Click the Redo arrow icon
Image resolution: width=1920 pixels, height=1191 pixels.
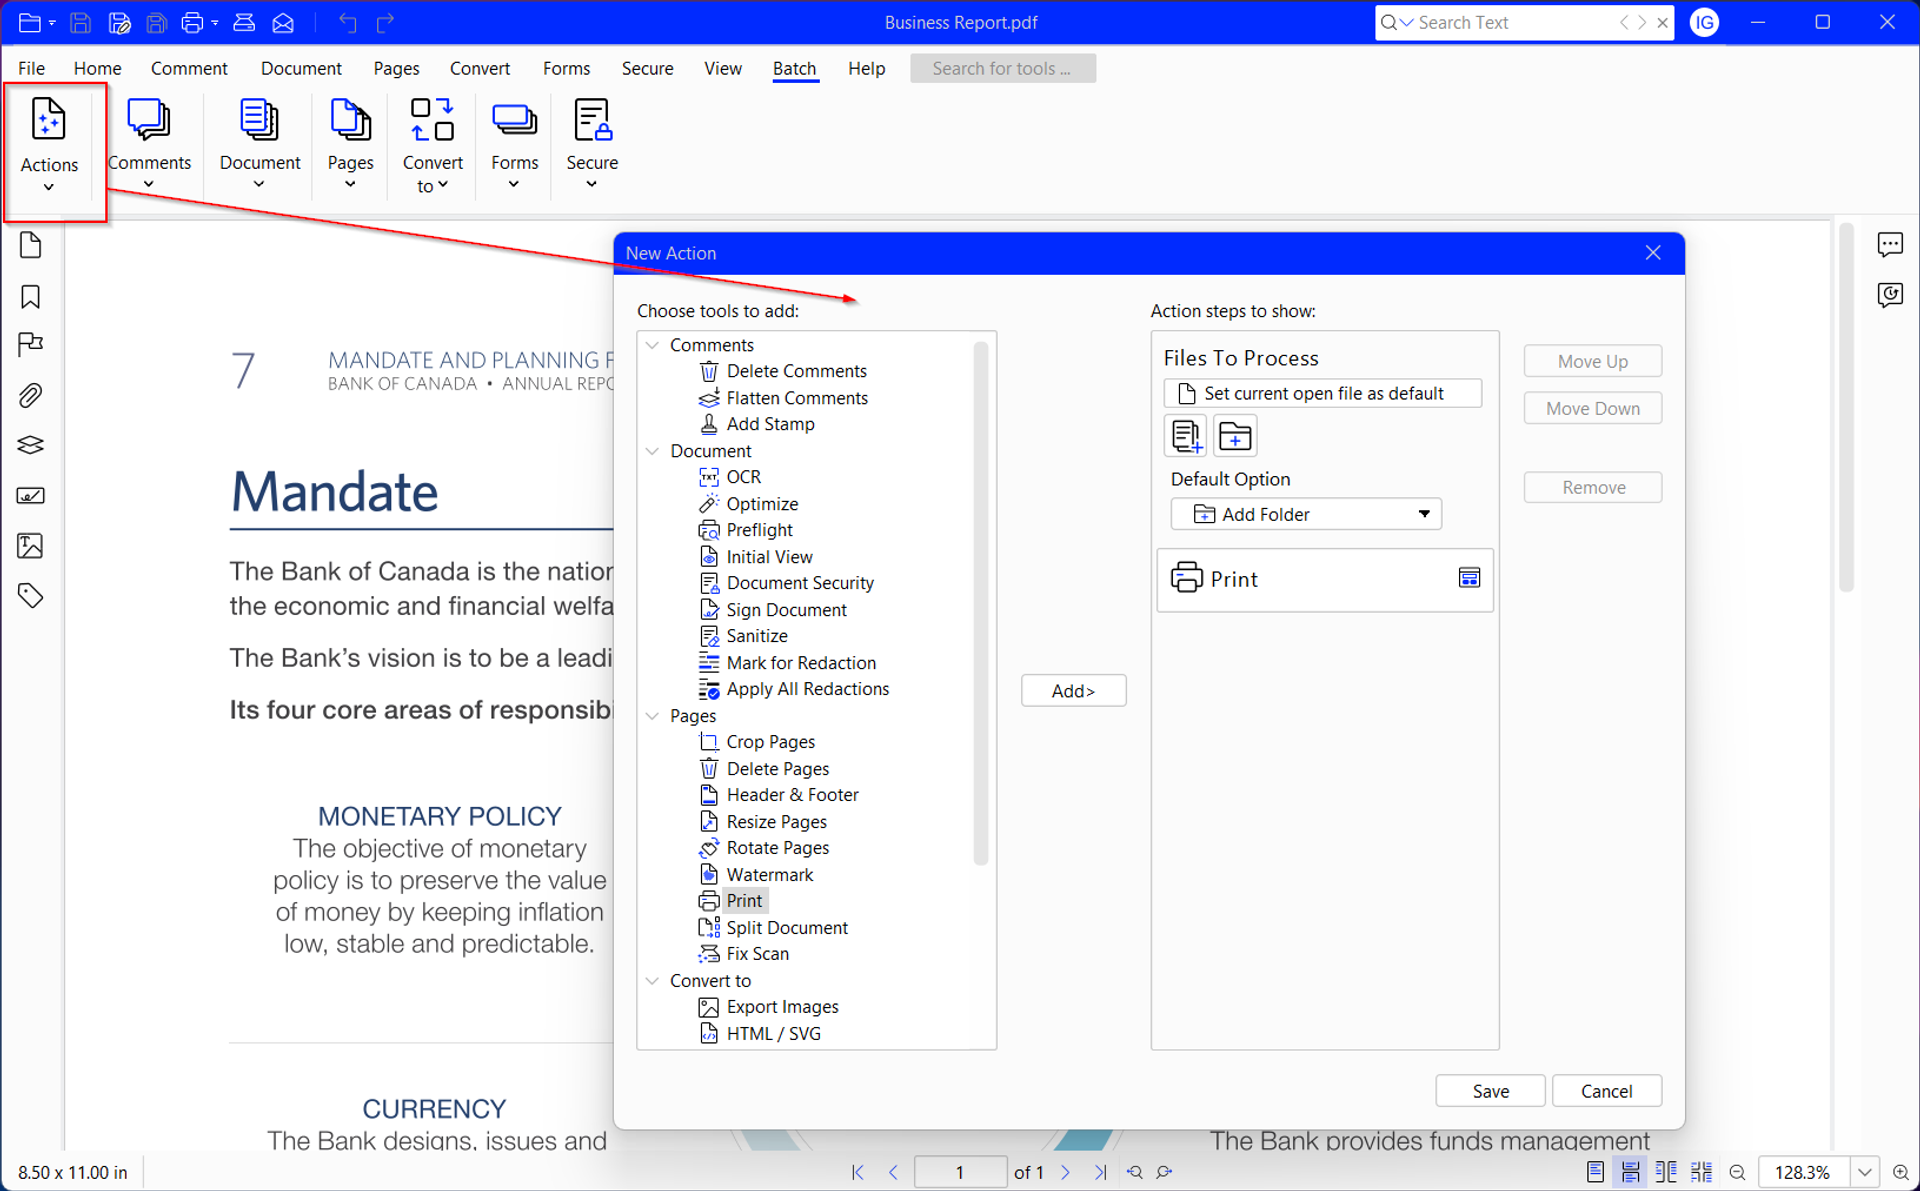[385, 22]
